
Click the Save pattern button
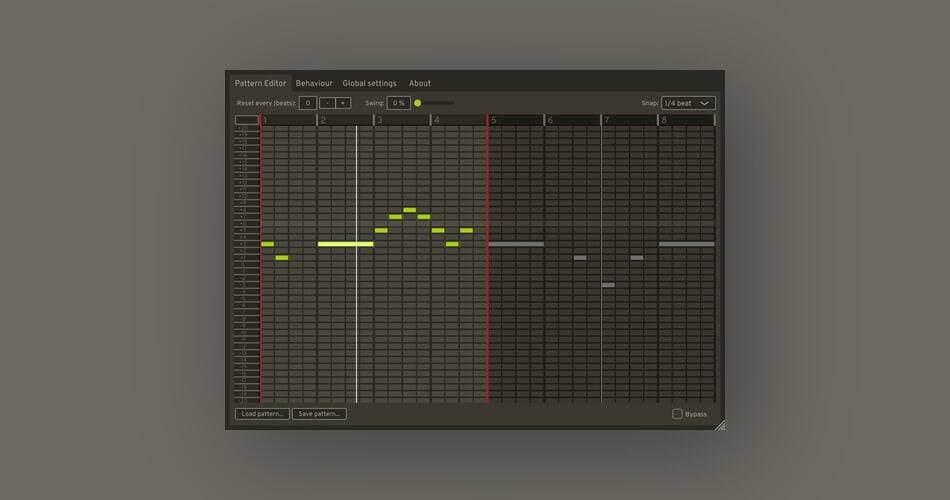[319, 414]
